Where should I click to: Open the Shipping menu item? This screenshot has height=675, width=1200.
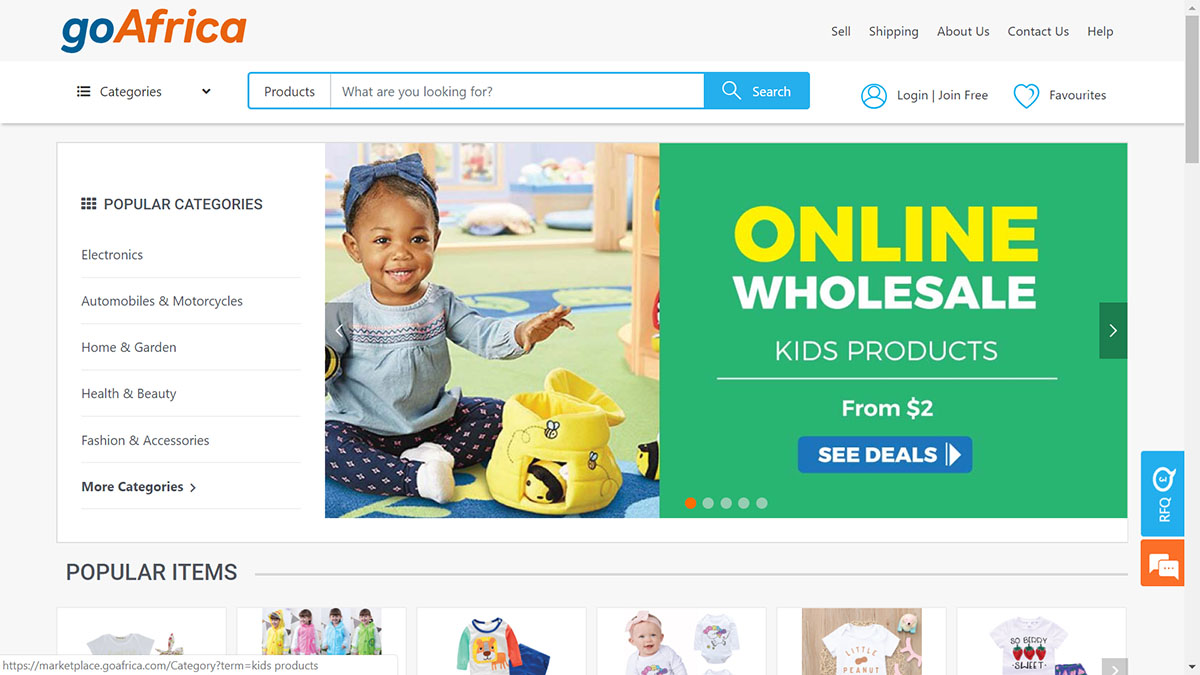[x=893, y=31]
